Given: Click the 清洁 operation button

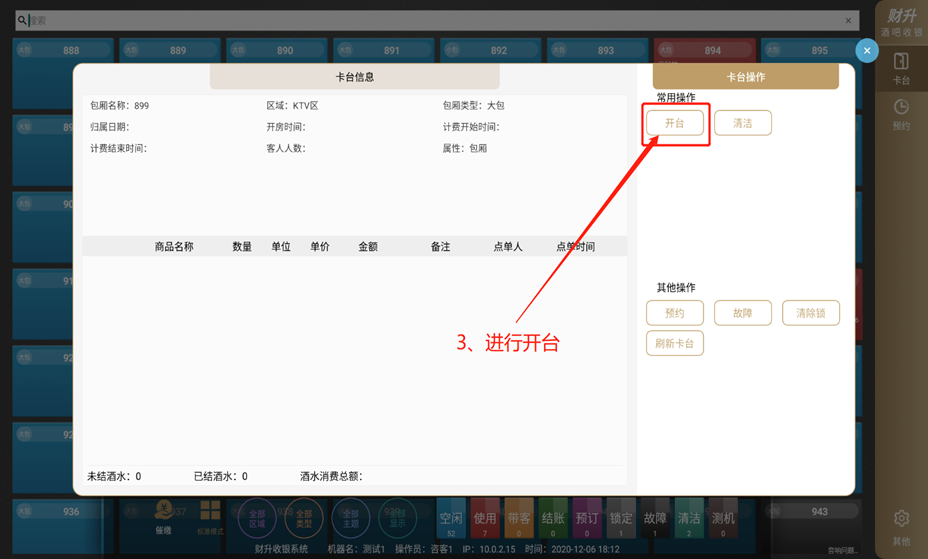Looking at the screenshot, I should tap(743, 123).
